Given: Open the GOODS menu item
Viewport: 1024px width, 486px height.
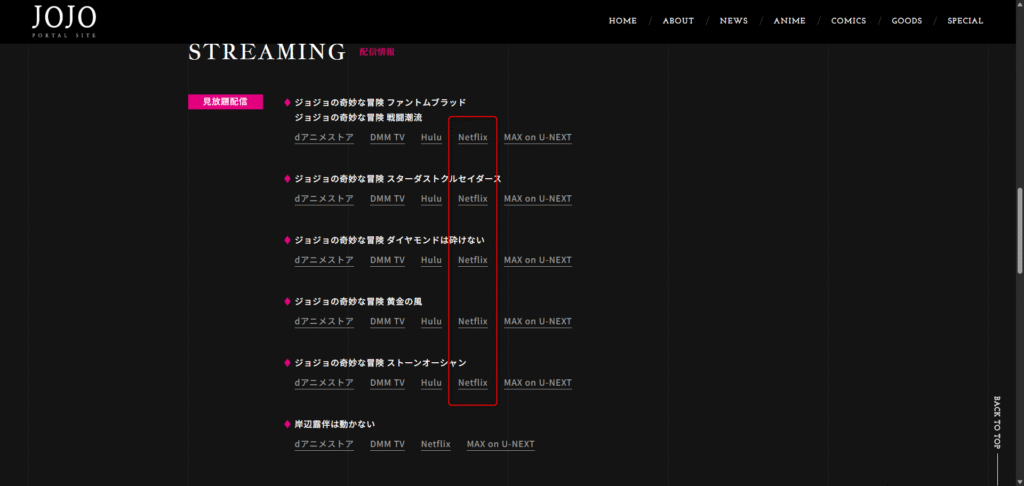Looking at the screenshot, I should 906,21.
